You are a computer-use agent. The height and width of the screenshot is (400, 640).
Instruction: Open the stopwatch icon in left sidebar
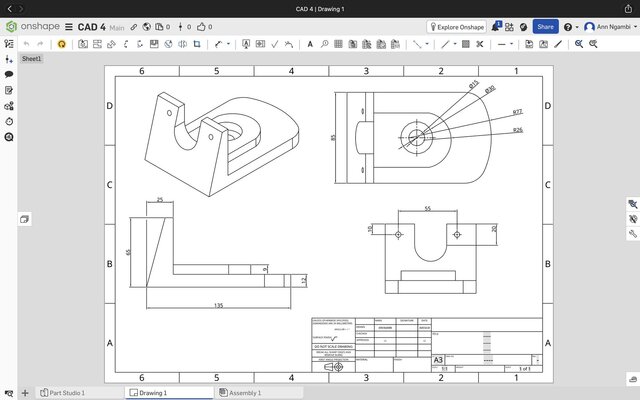[x=9, y=122]
